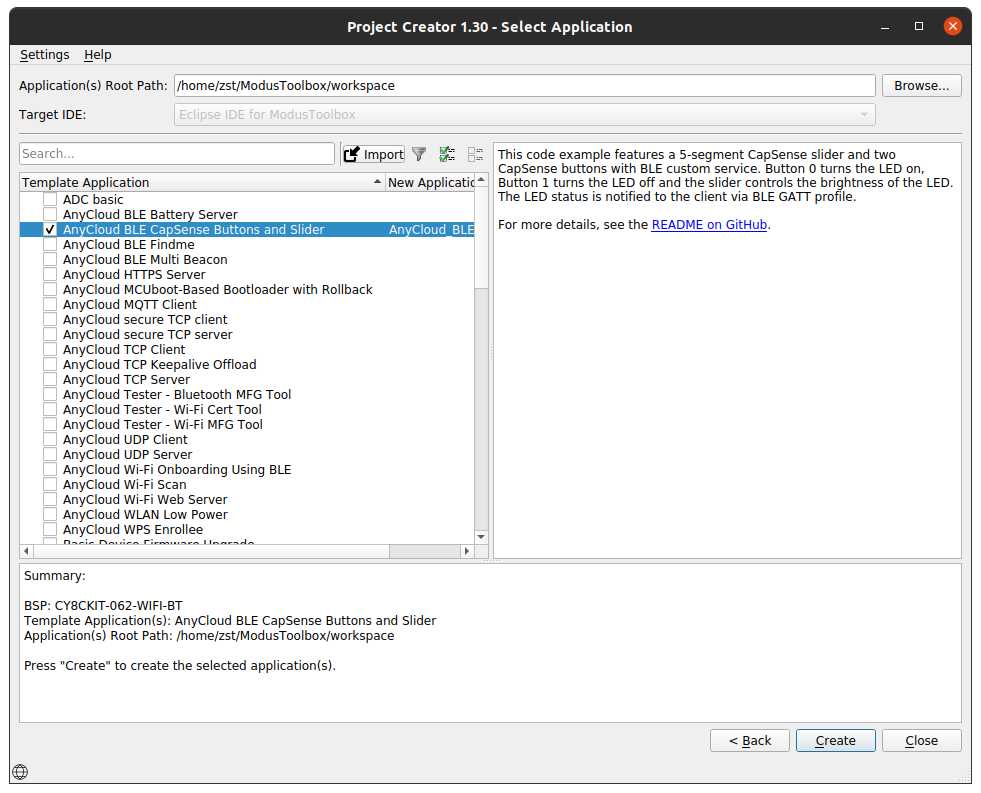Click the horizontal scrollbar left arrow

[x=26, y=551]
